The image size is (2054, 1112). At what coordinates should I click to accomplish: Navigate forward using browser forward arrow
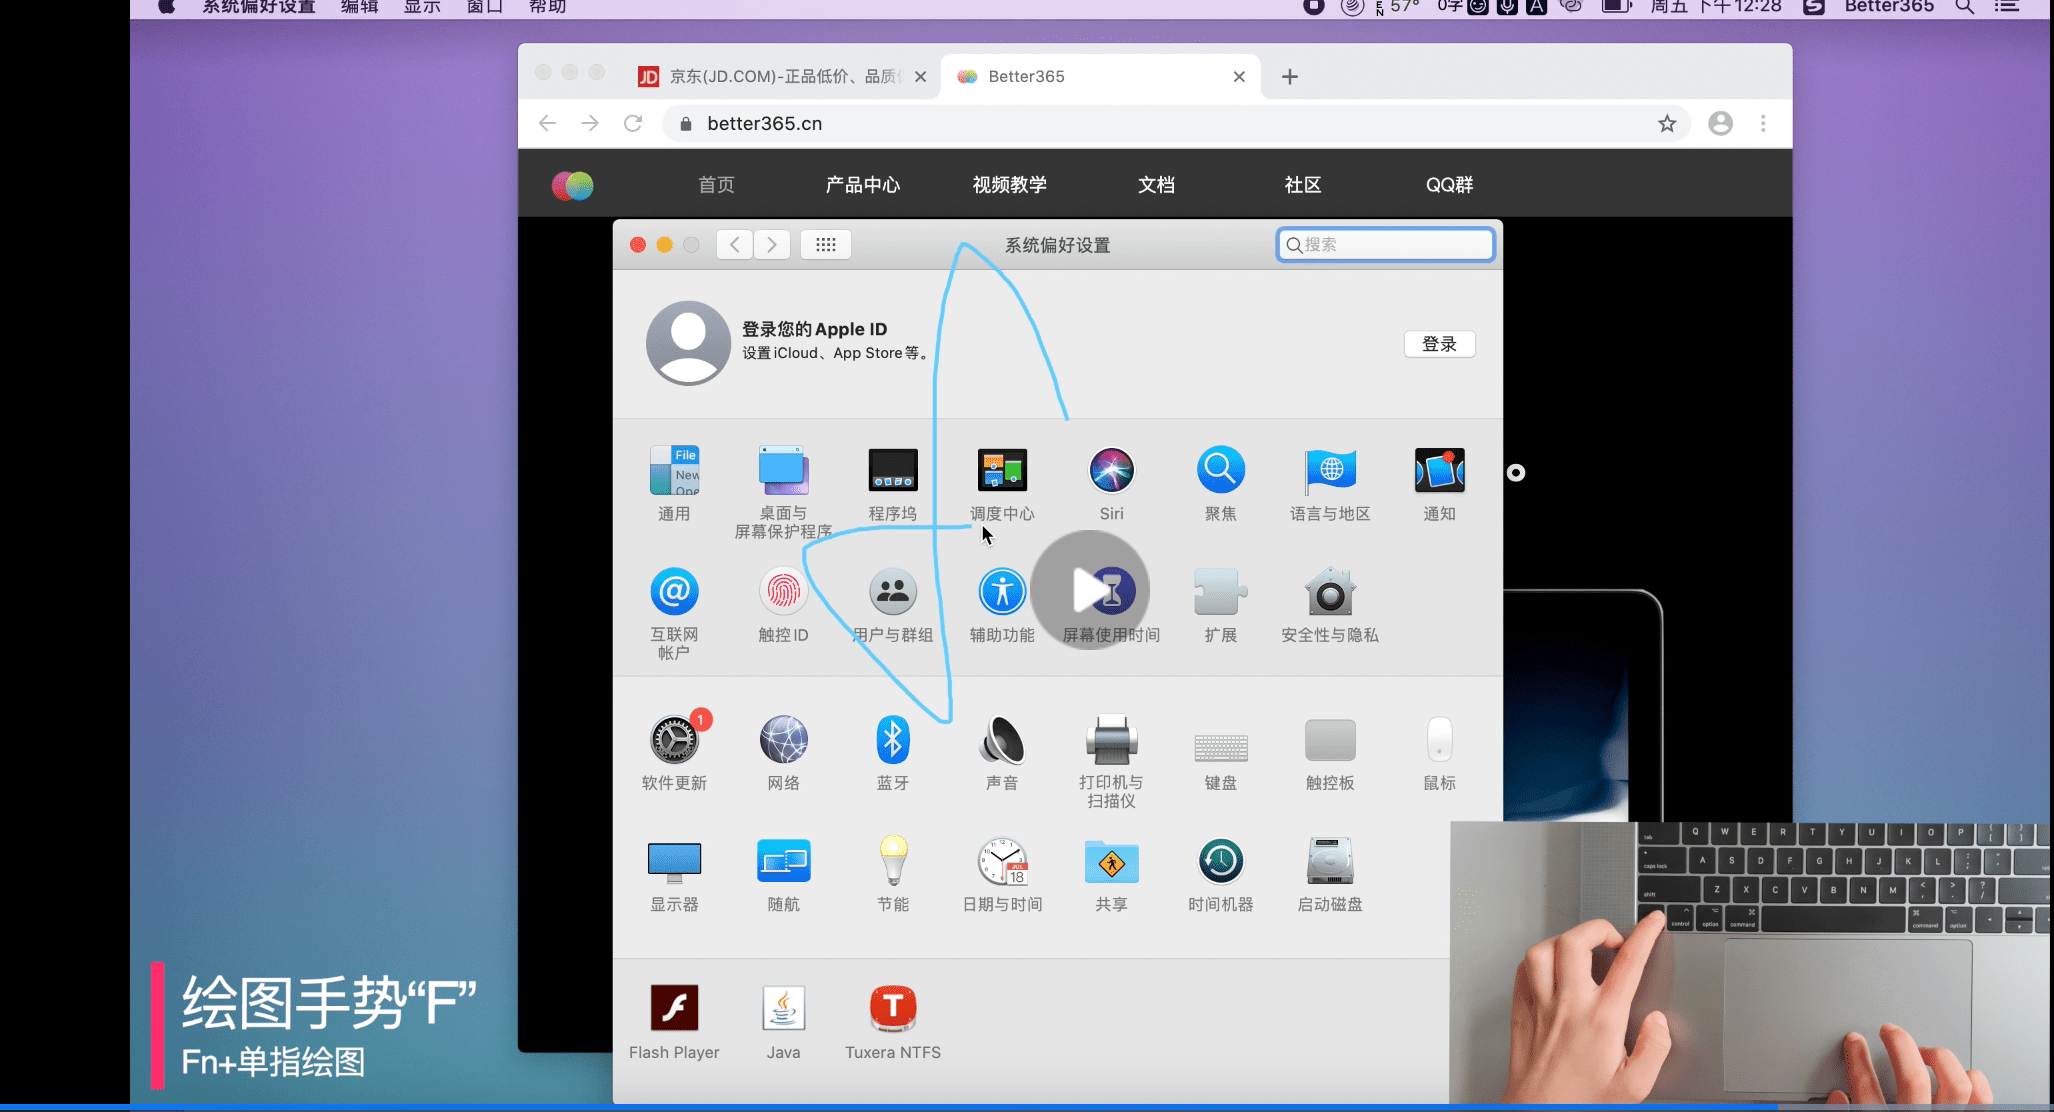point(590,123)
